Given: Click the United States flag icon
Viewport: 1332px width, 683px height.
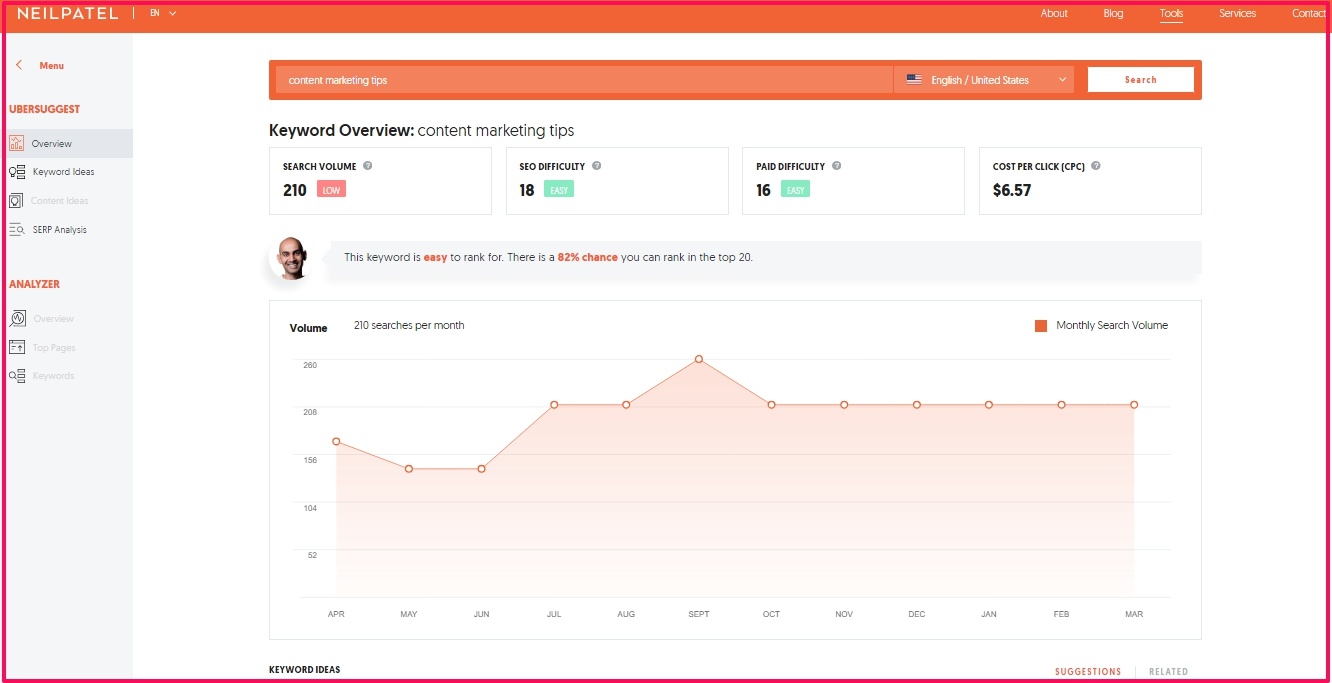Looking at the screenshot, I should tap(914, 80).
